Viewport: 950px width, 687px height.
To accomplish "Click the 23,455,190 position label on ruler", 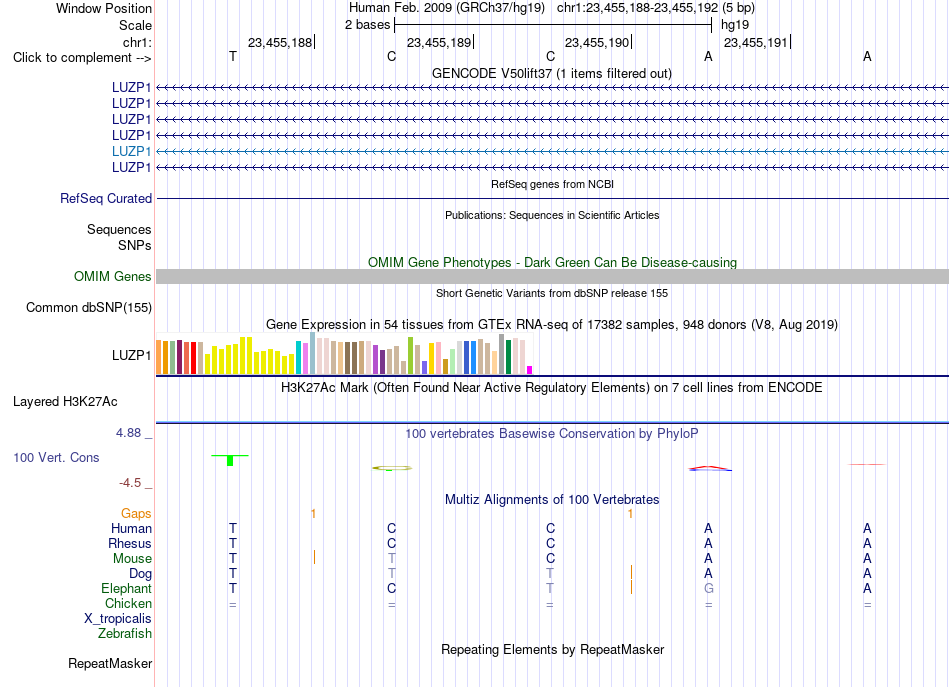I will pos(597,42).
